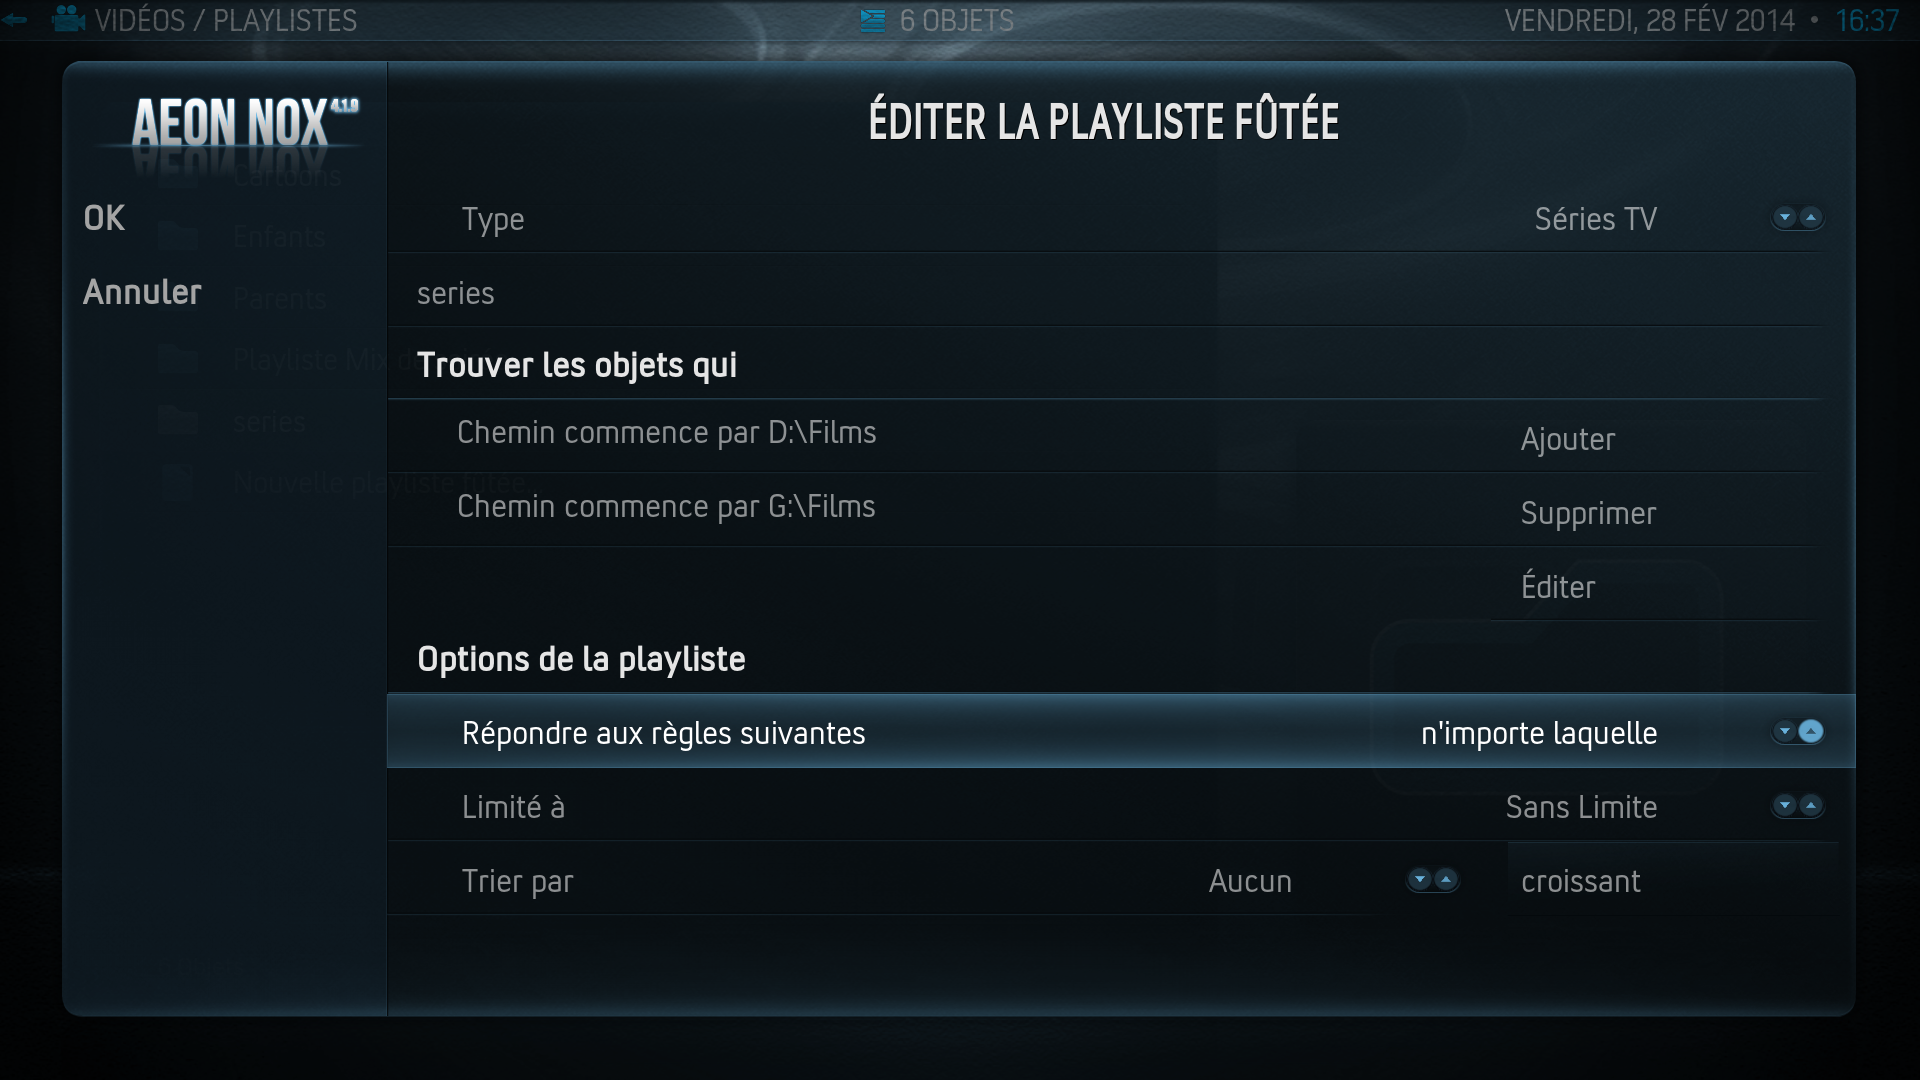Click the down arrow for Limité à
This screenshot has height=1080, width=1920.
click(x=1785, y=805)
